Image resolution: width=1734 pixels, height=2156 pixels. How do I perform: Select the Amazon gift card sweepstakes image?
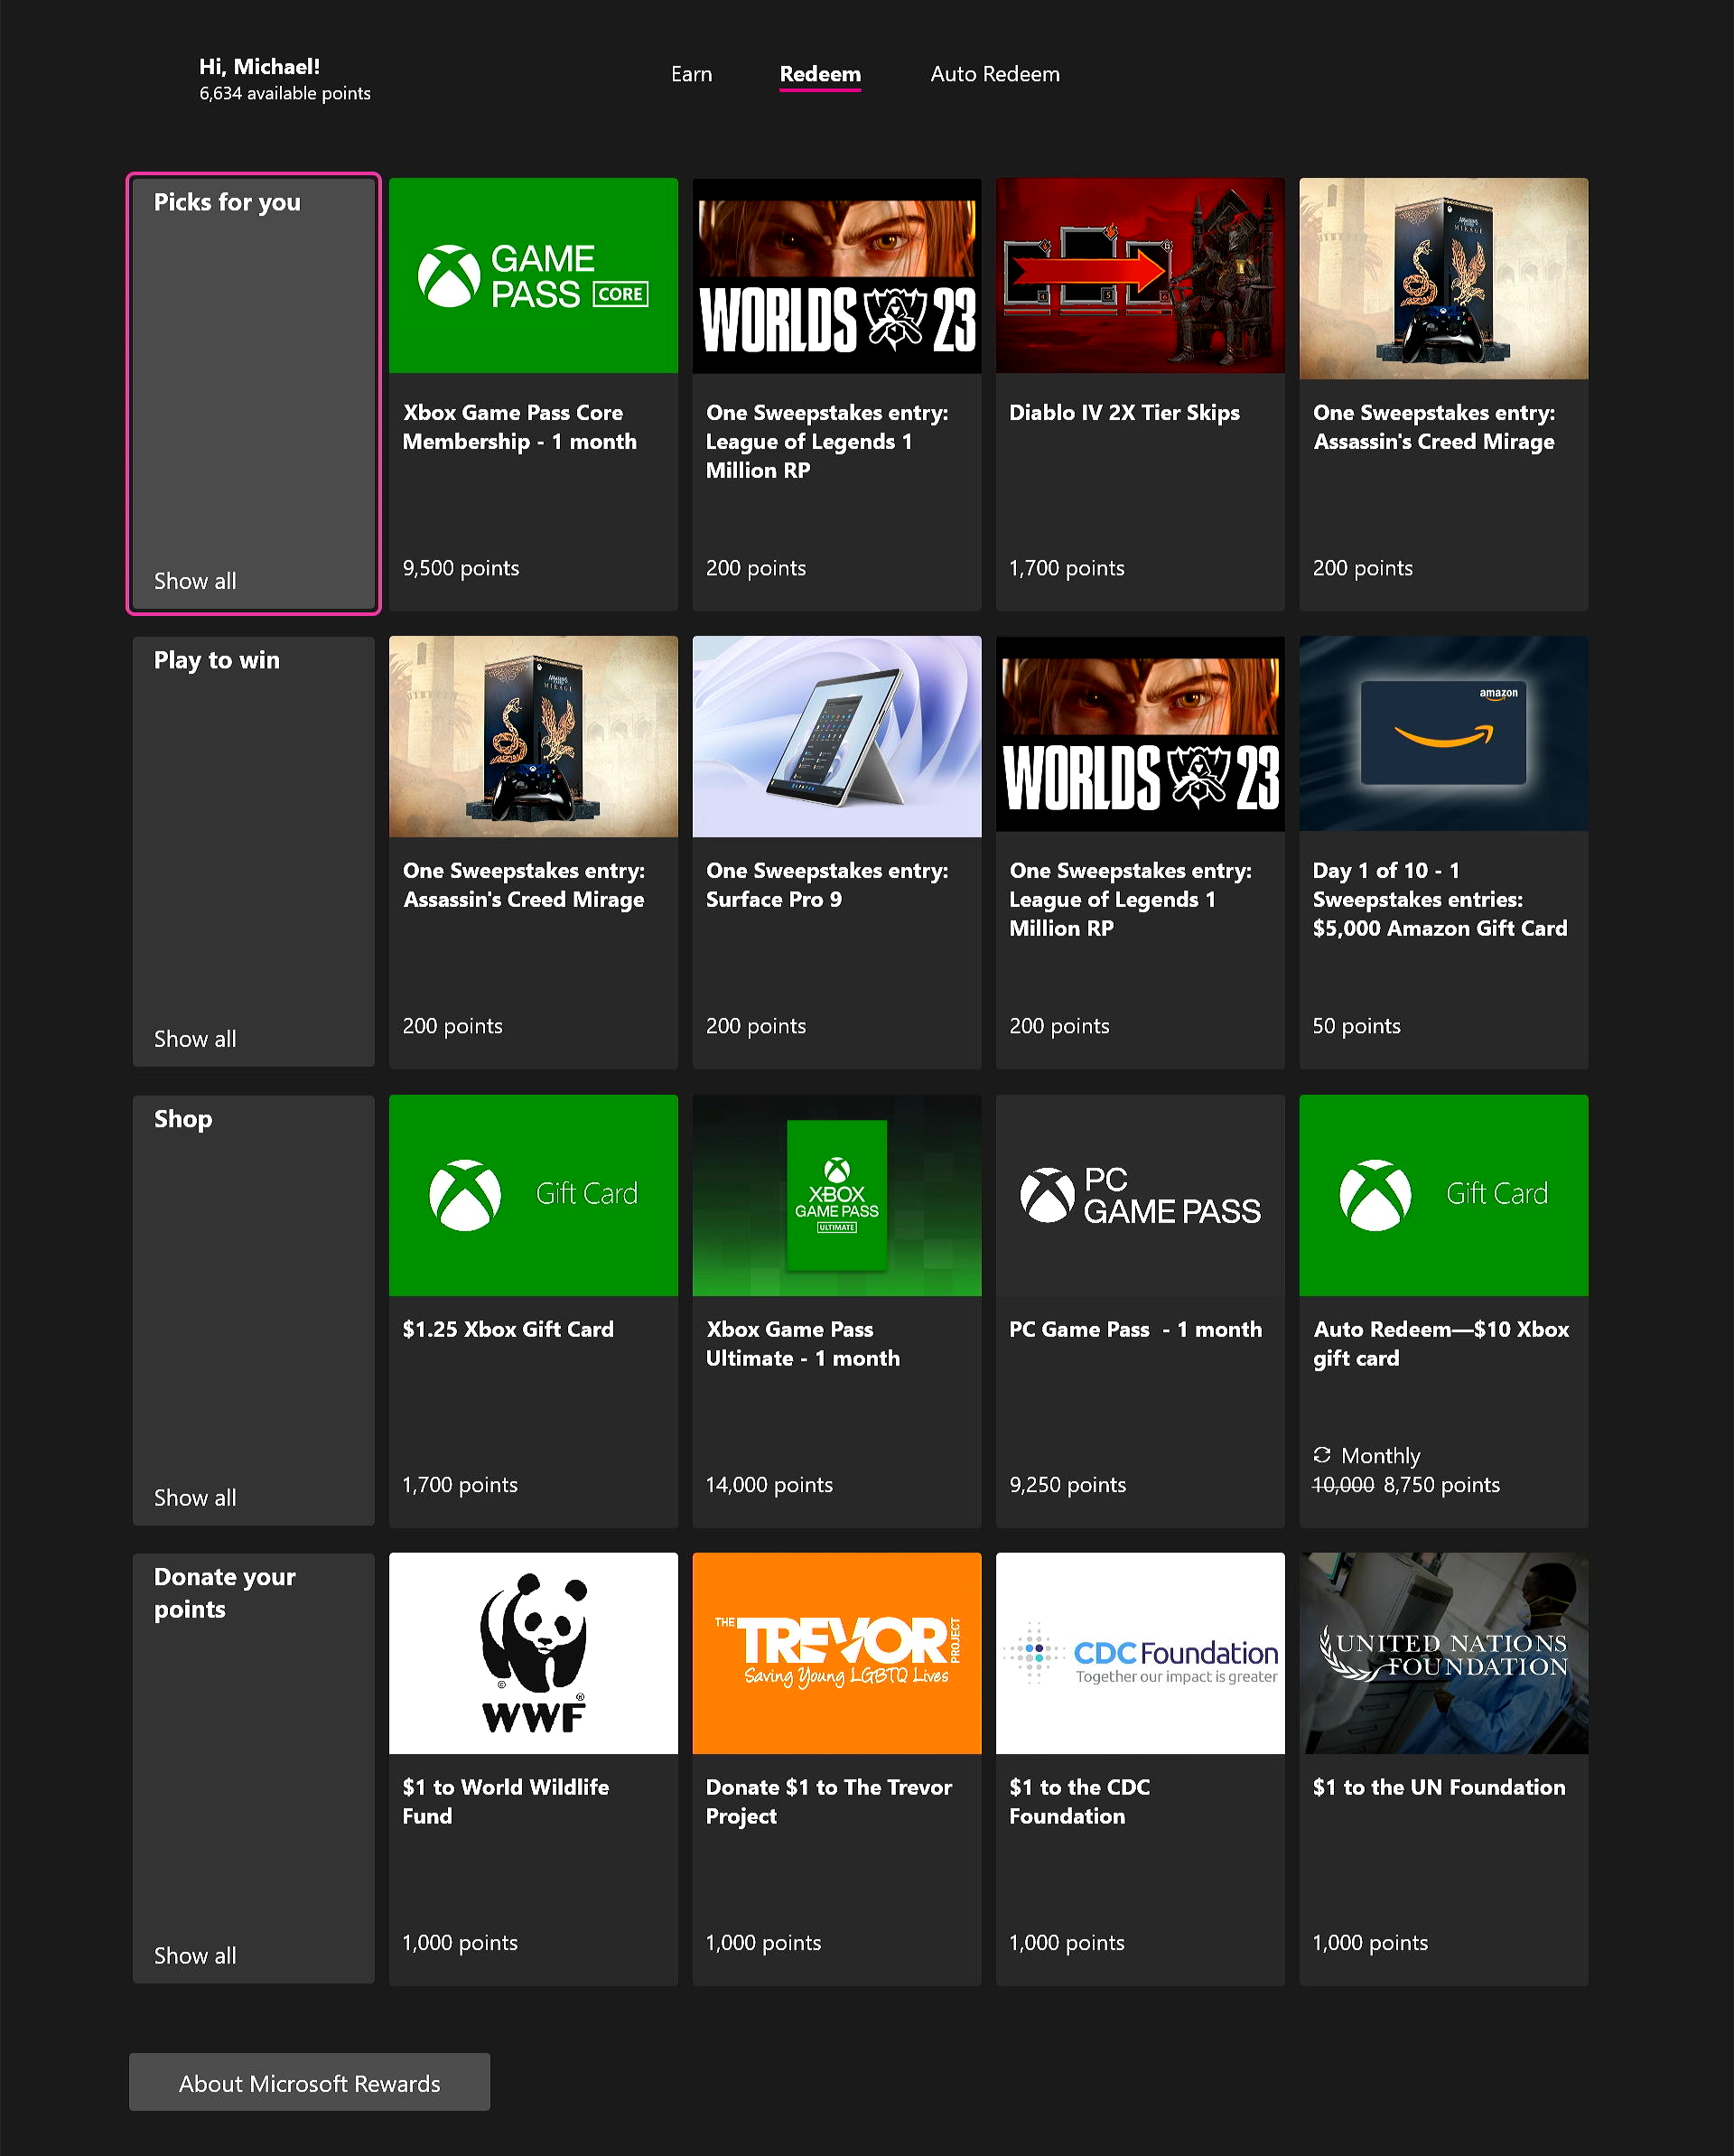(x=1442, y=734)
